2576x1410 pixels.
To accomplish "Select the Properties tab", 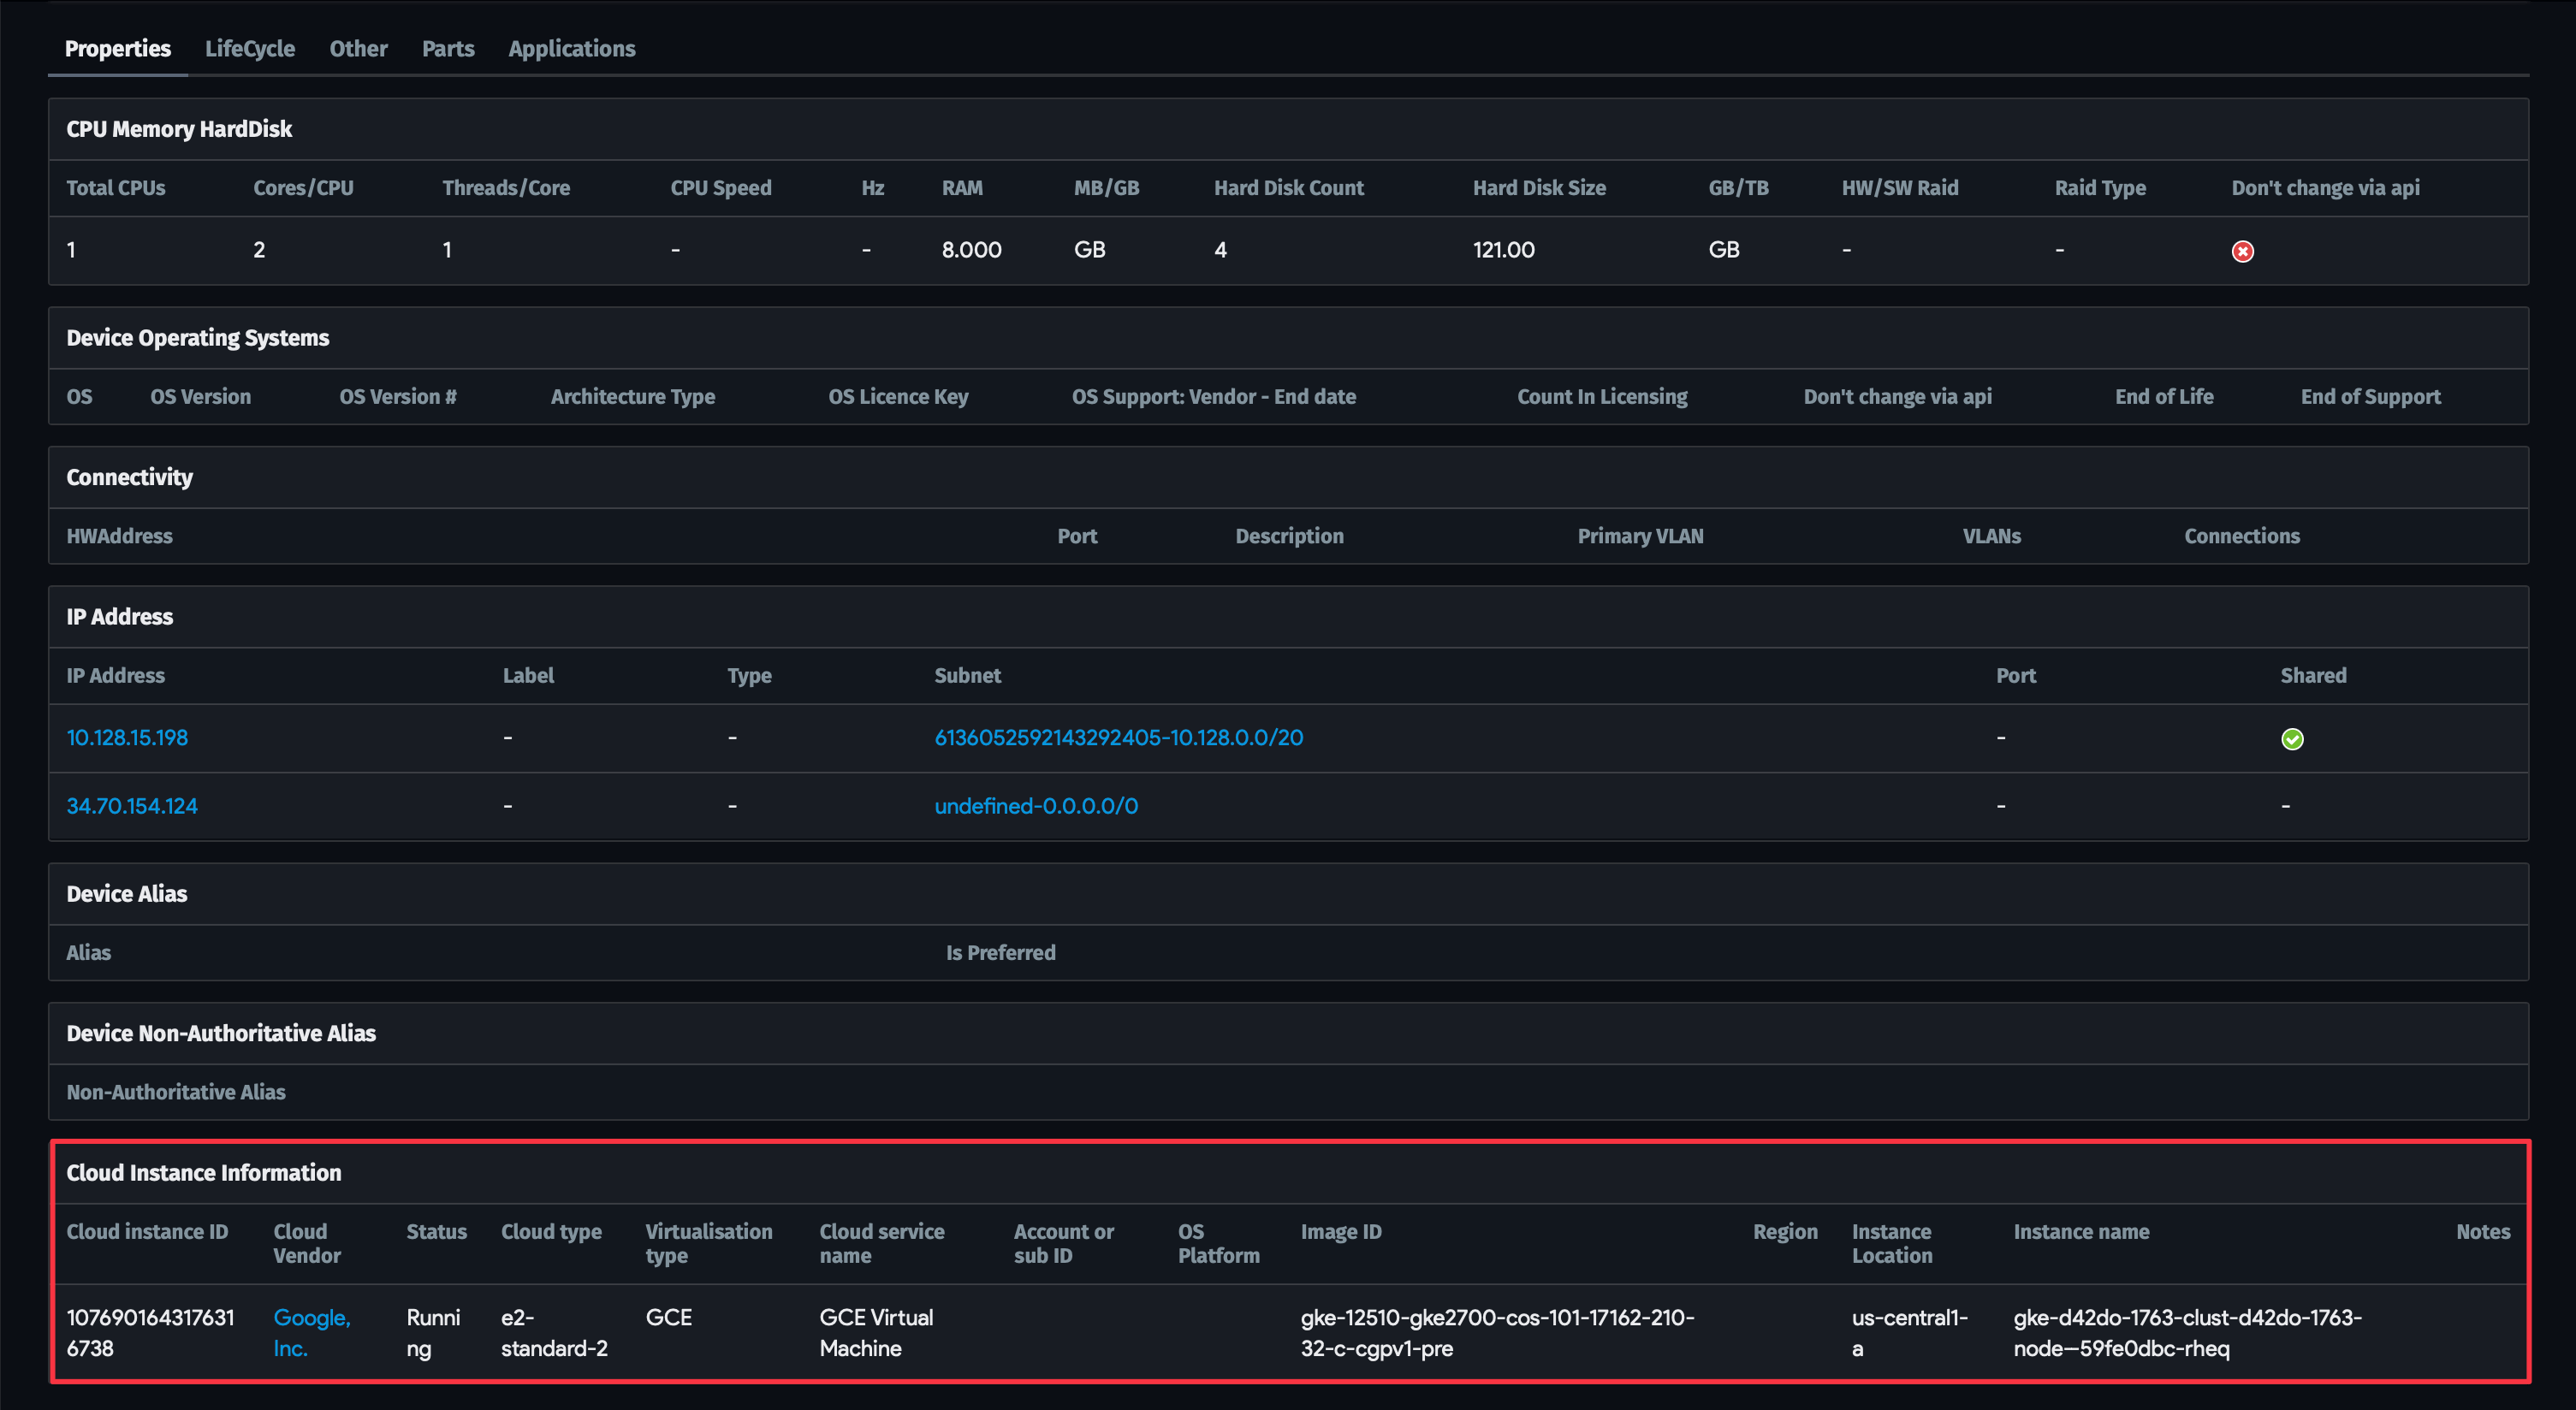I will tap(117, 48).
